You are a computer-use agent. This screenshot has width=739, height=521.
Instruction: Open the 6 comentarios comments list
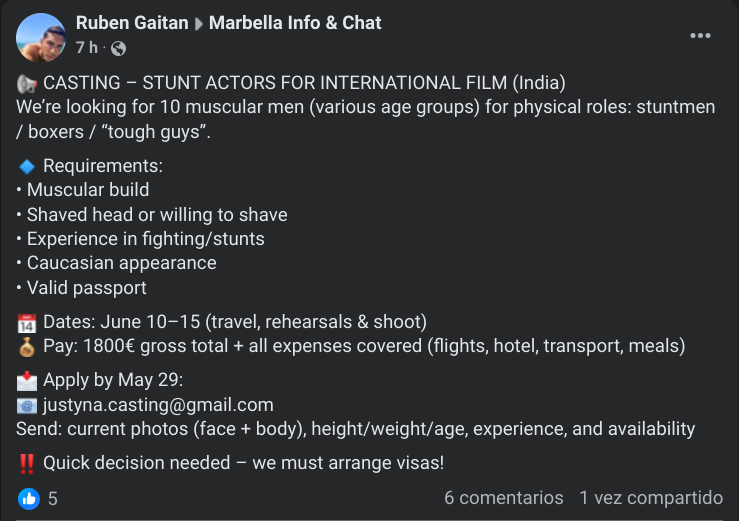click(x=504, y=498)
